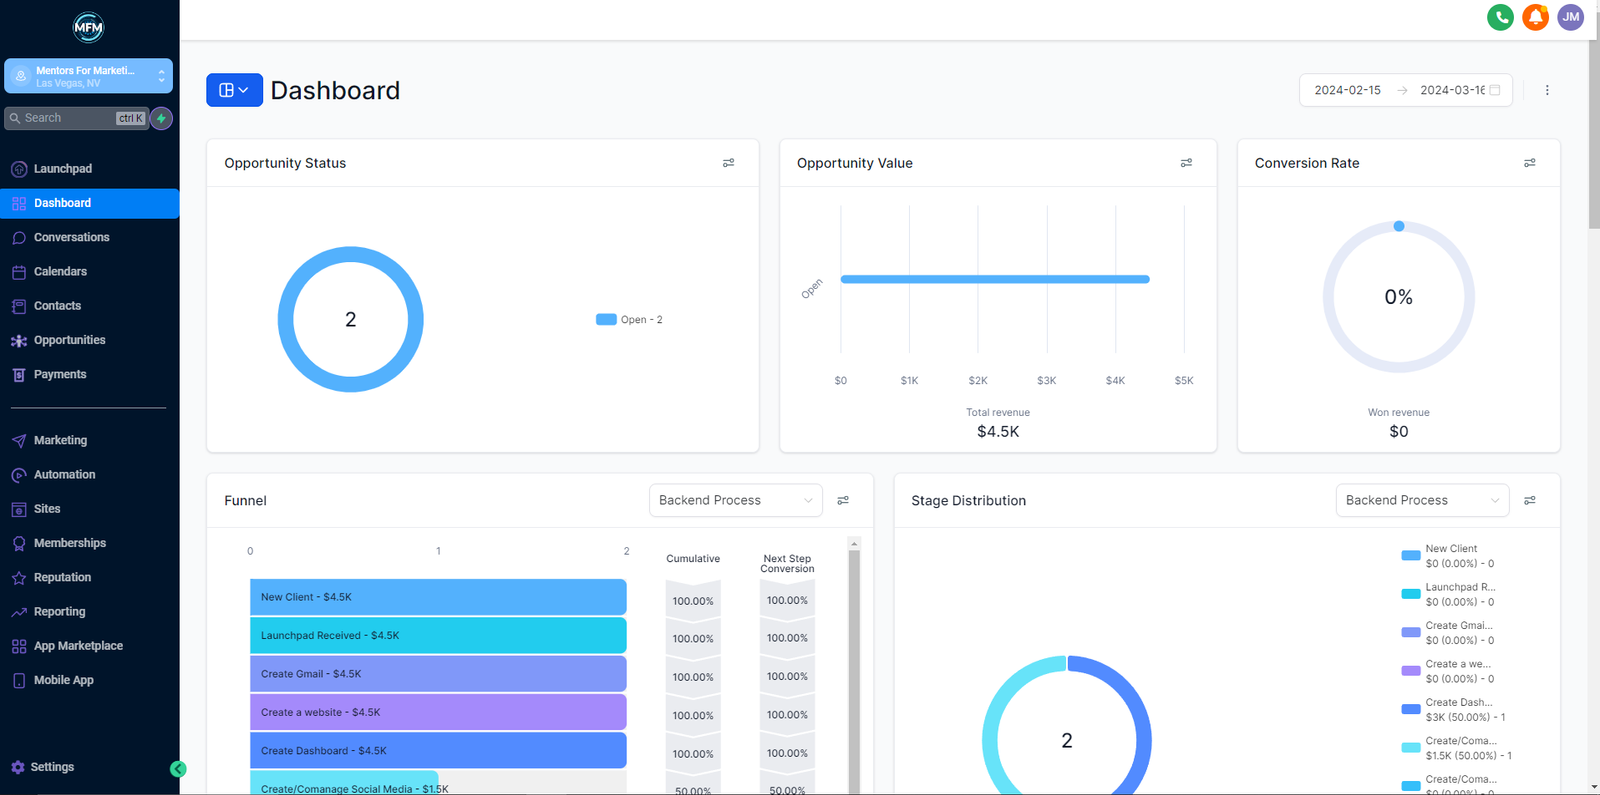
Task: Open the phone dialer icon
Action: [x=1500, y=17]
